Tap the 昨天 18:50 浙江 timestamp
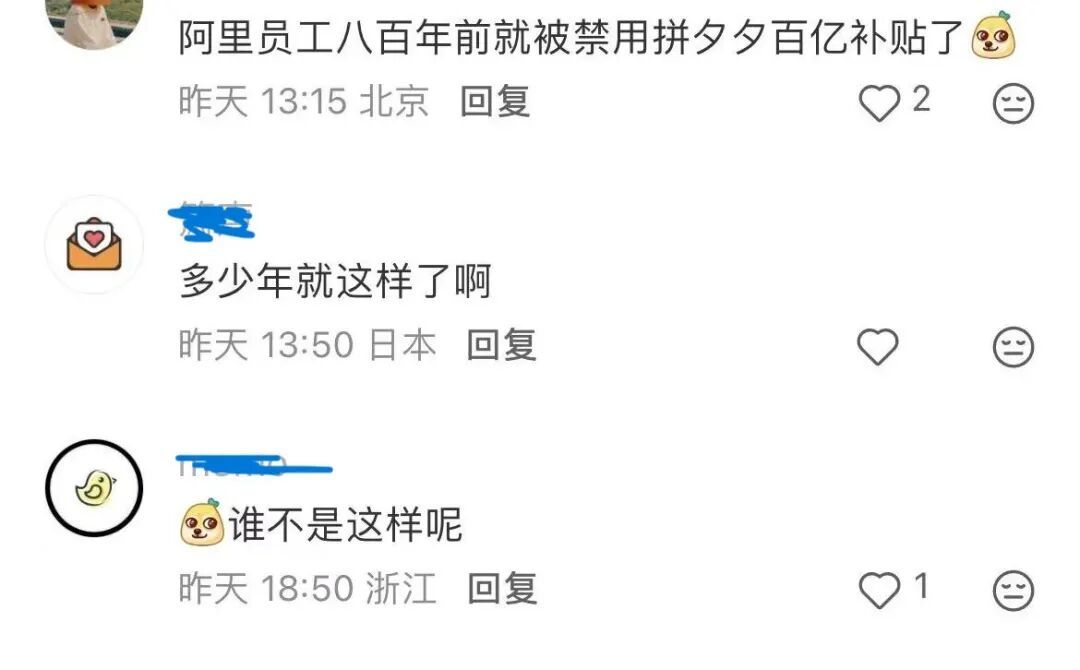The image size is (1080, 670). point(308,589)
